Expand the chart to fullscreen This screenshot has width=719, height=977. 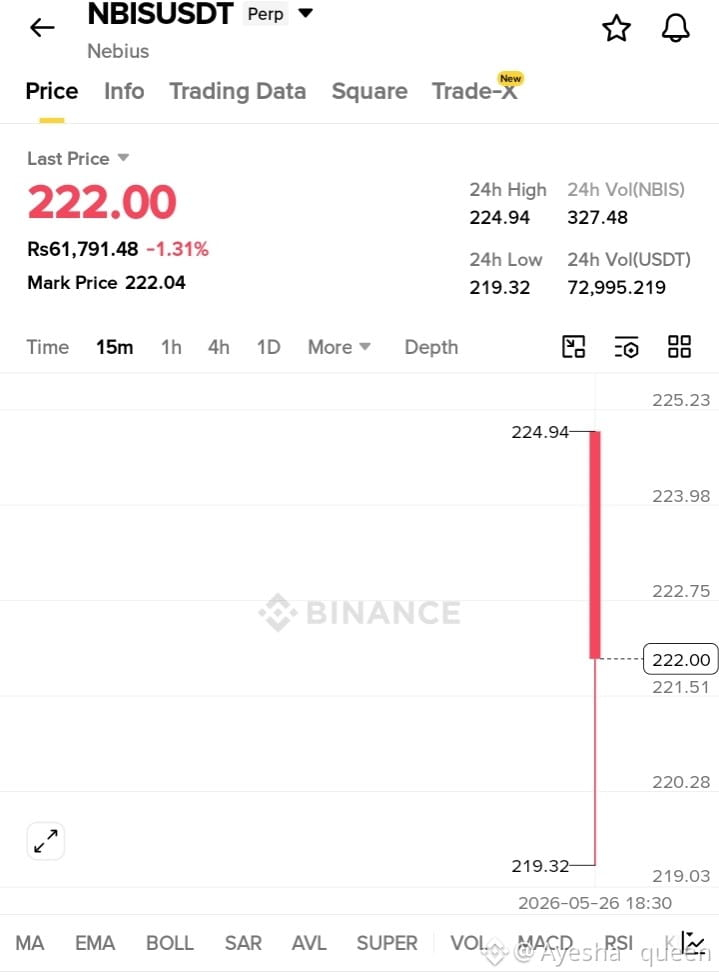46,841
